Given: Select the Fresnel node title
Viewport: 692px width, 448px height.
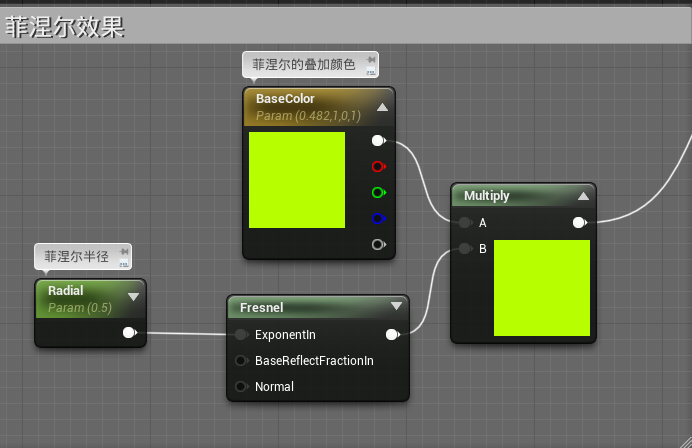Looking at the screenshot, I should [261, 308].
